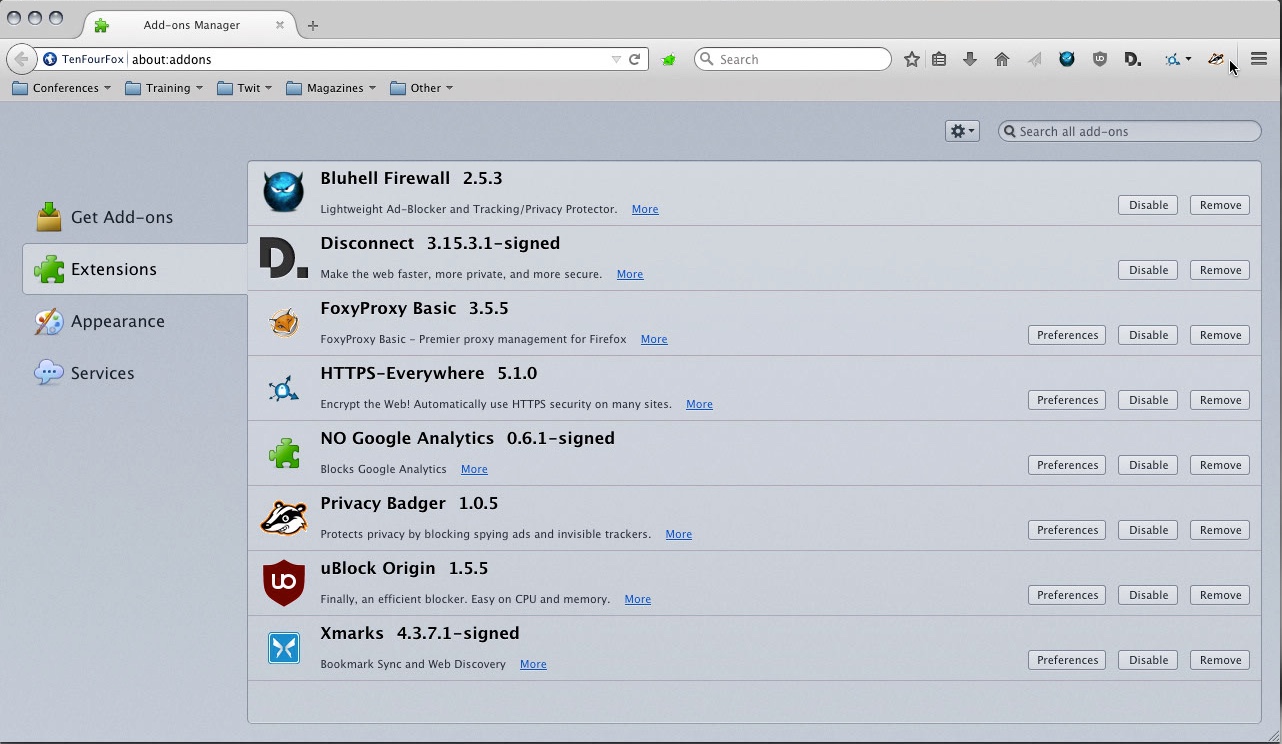Click the Search all add-ons field
The height and width of the screenshot is (744, 1282).
pyautogui.click(x=1130, y=131)
